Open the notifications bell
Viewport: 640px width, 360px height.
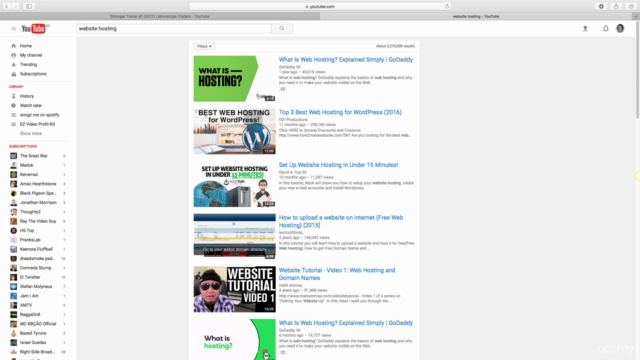[x=605, y=29]
